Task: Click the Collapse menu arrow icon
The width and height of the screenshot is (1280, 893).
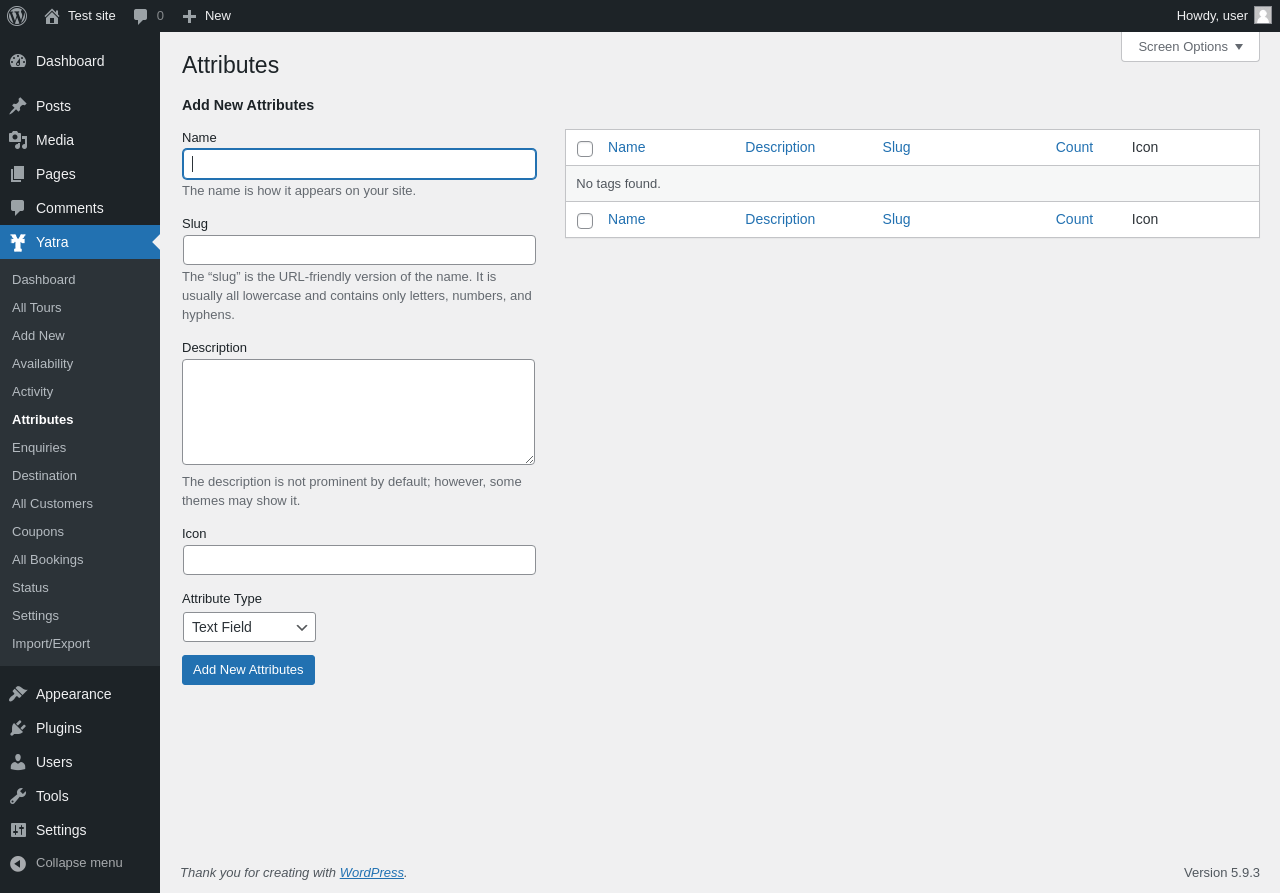Action: click(x=18, y=863)
